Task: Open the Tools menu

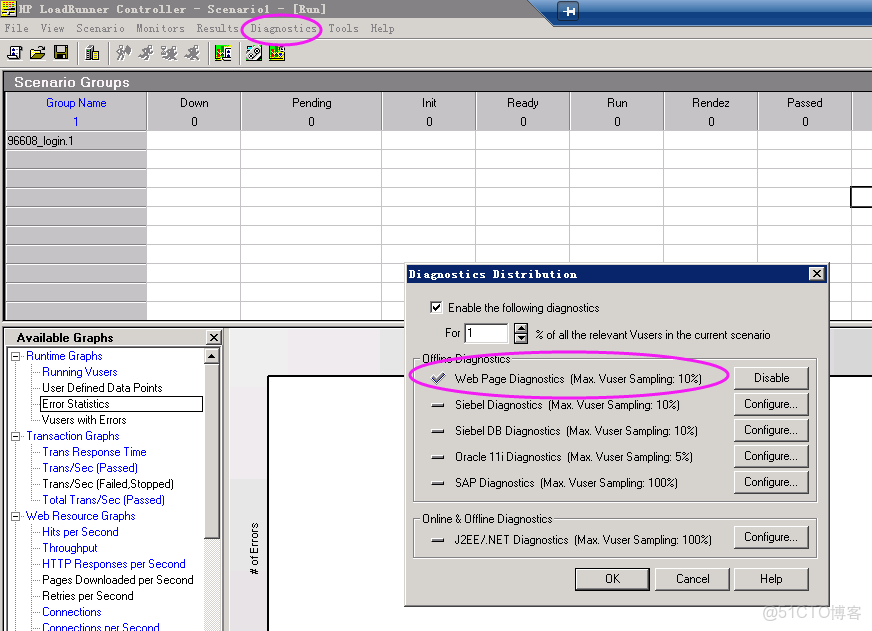Action: tap(343, 28)
